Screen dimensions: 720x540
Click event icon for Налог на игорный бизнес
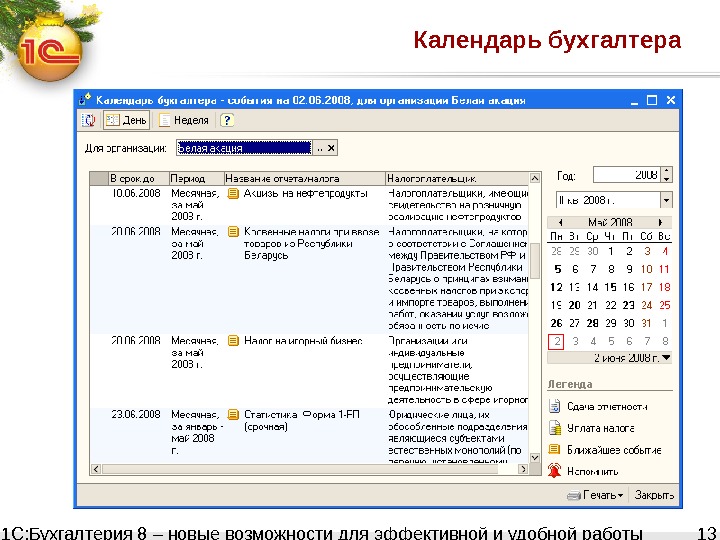(x=233, y=341)
